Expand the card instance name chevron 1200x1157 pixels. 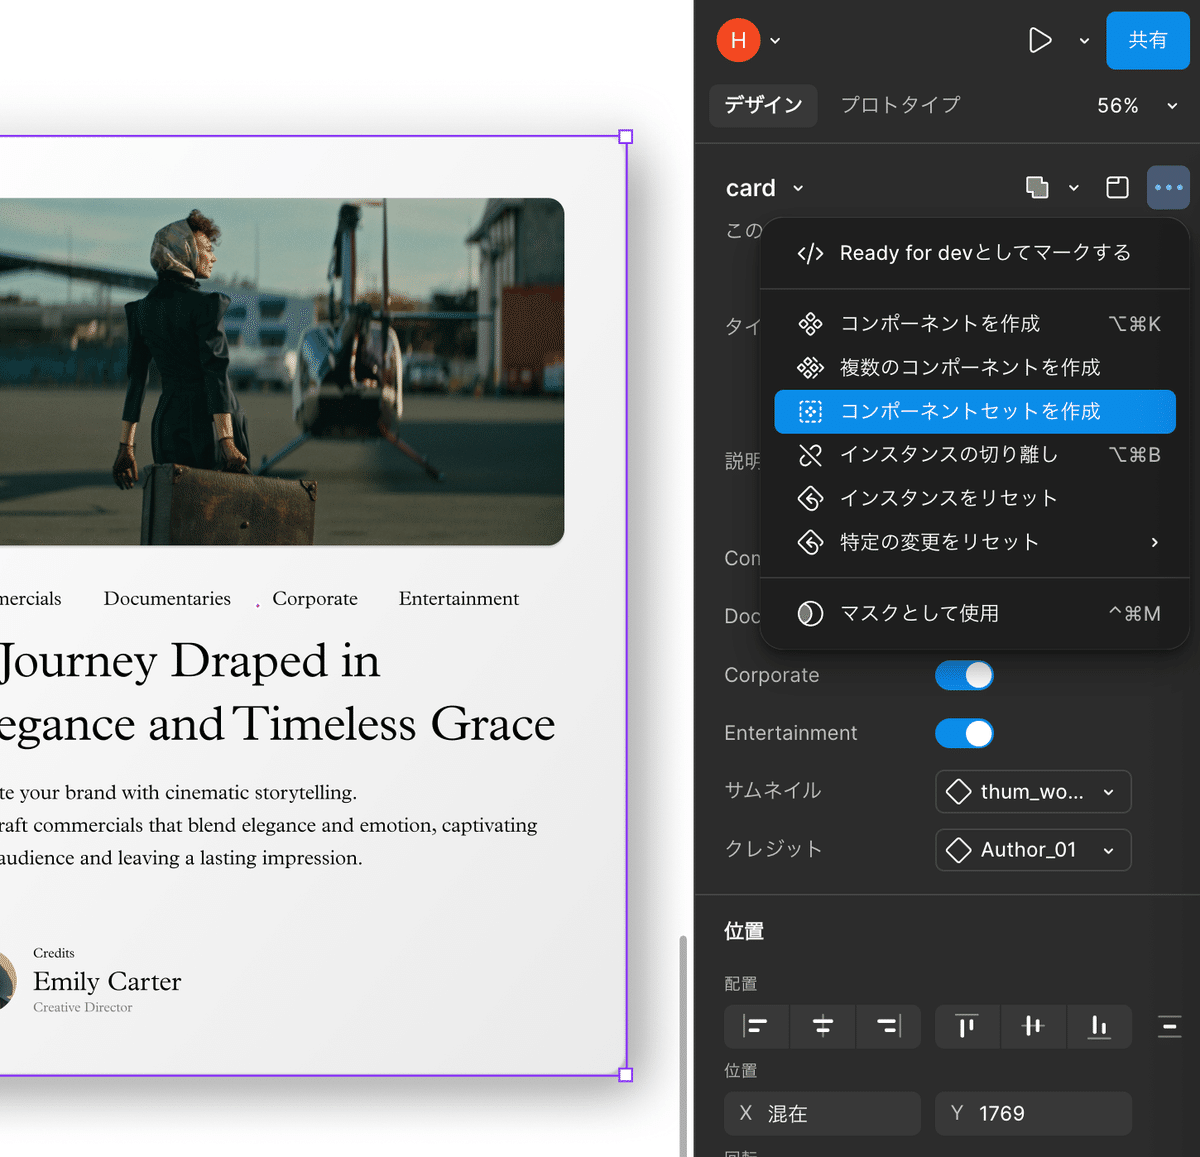(x=798, y=189)
